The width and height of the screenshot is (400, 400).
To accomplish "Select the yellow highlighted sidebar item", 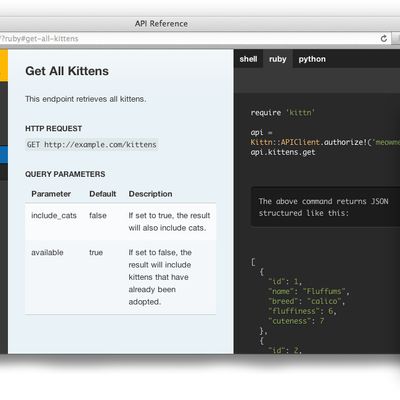I will point(4,65).
